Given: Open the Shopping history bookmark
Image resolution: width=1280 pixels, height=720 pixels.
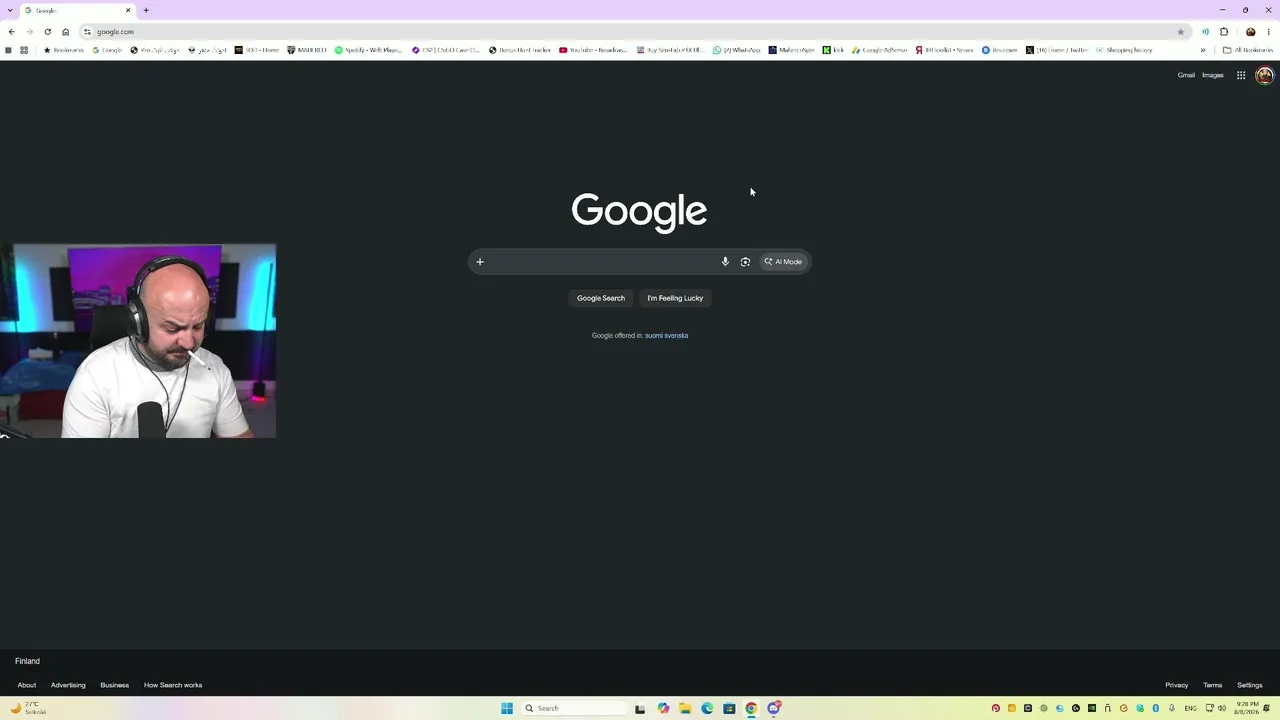Looking at the screenshot, I should (x=1124, y=50).
